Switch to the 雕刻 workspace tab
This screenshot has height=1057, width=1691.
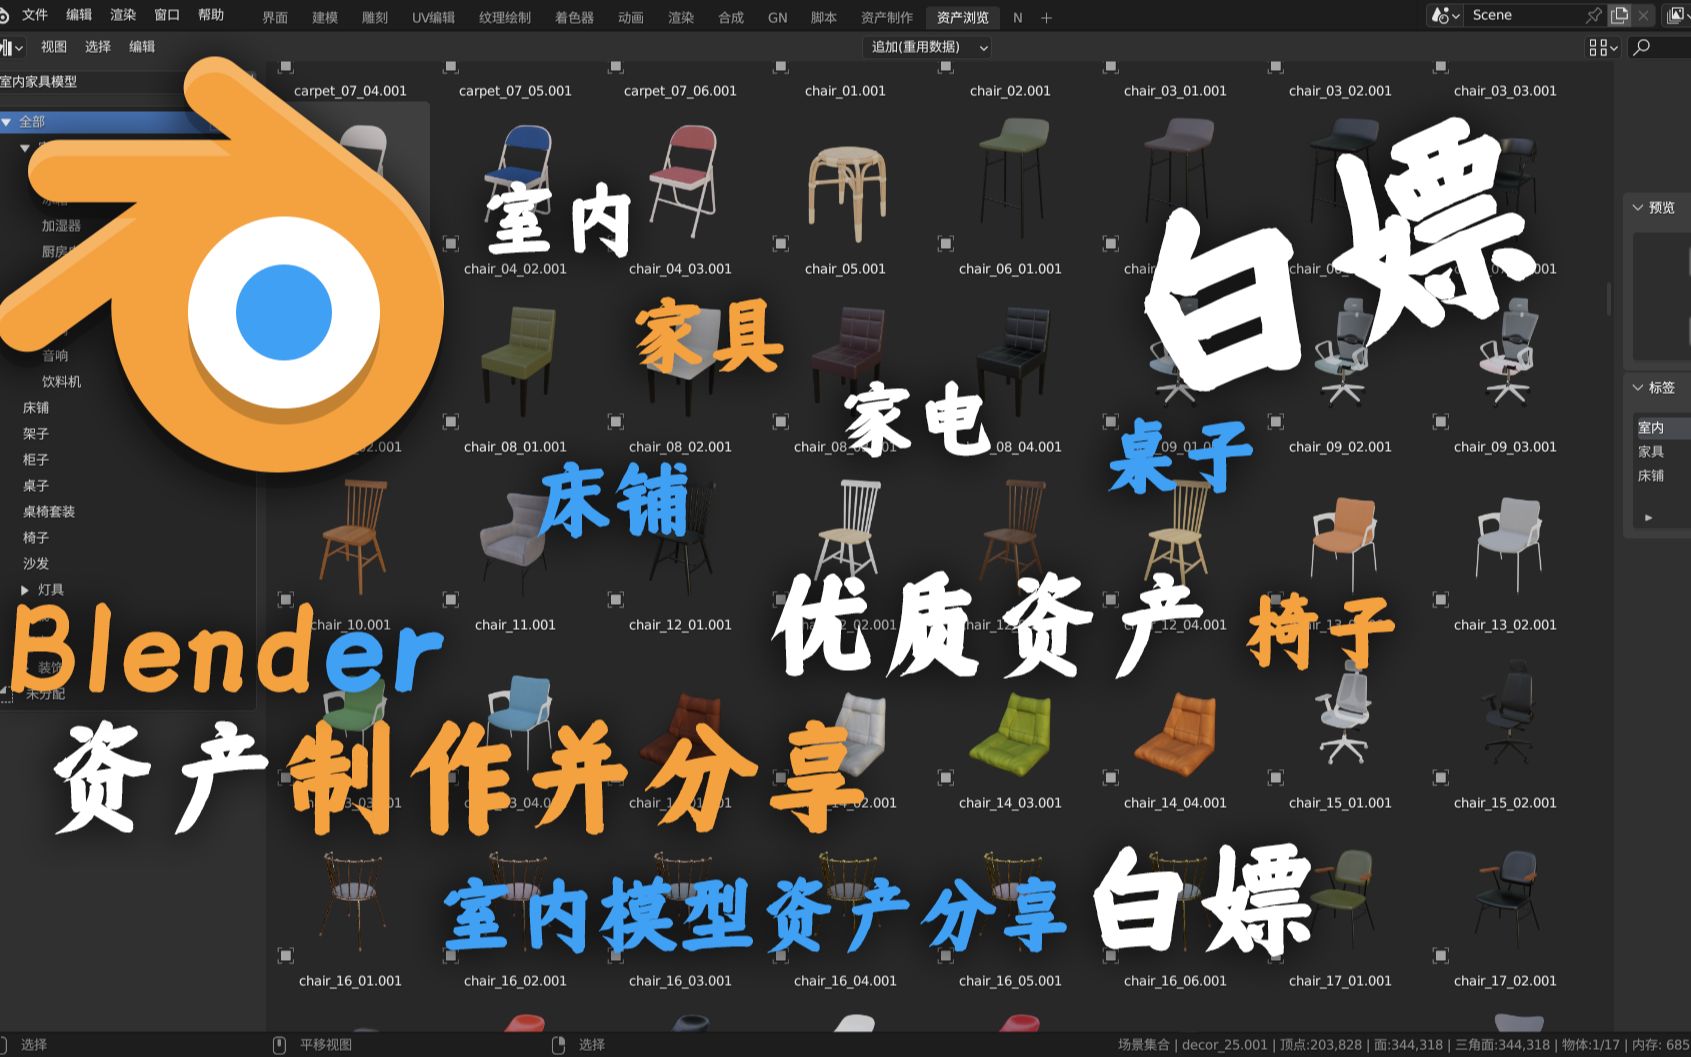pyautogui.click(x=375, y=17)
